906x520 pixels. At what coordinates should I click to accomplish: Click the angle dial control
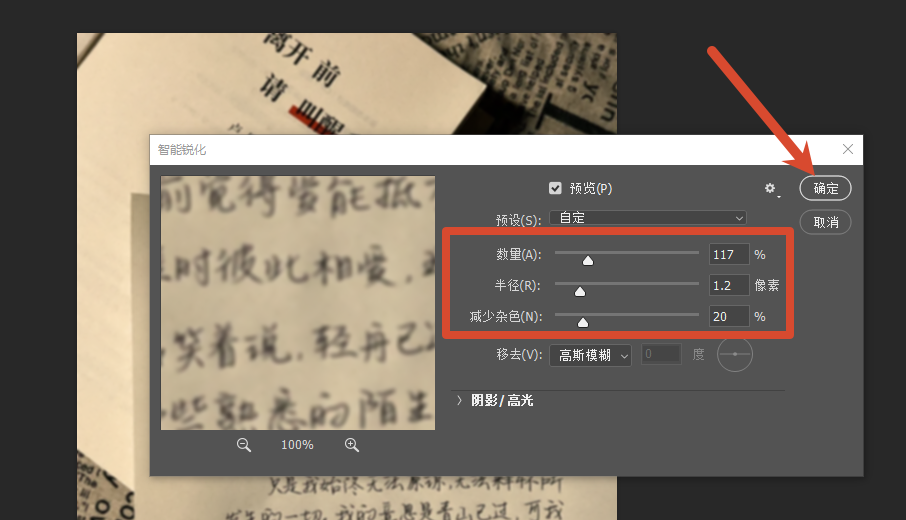pyautogui.click(x=734, y=354)
